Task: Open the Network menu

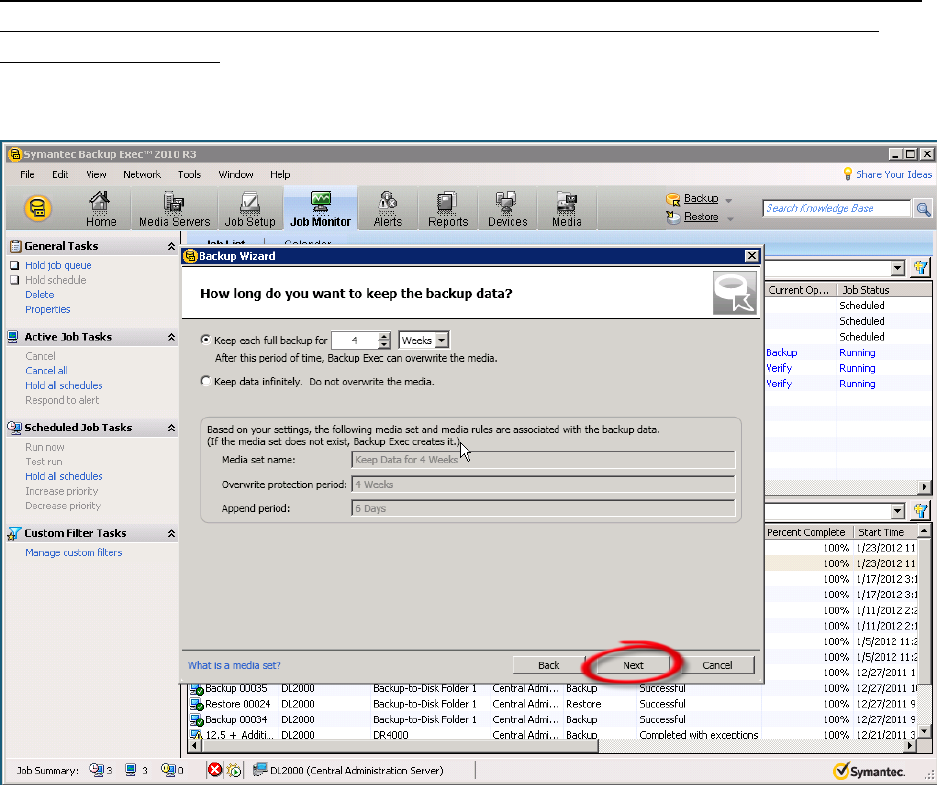Action: [x=142, y=174]
